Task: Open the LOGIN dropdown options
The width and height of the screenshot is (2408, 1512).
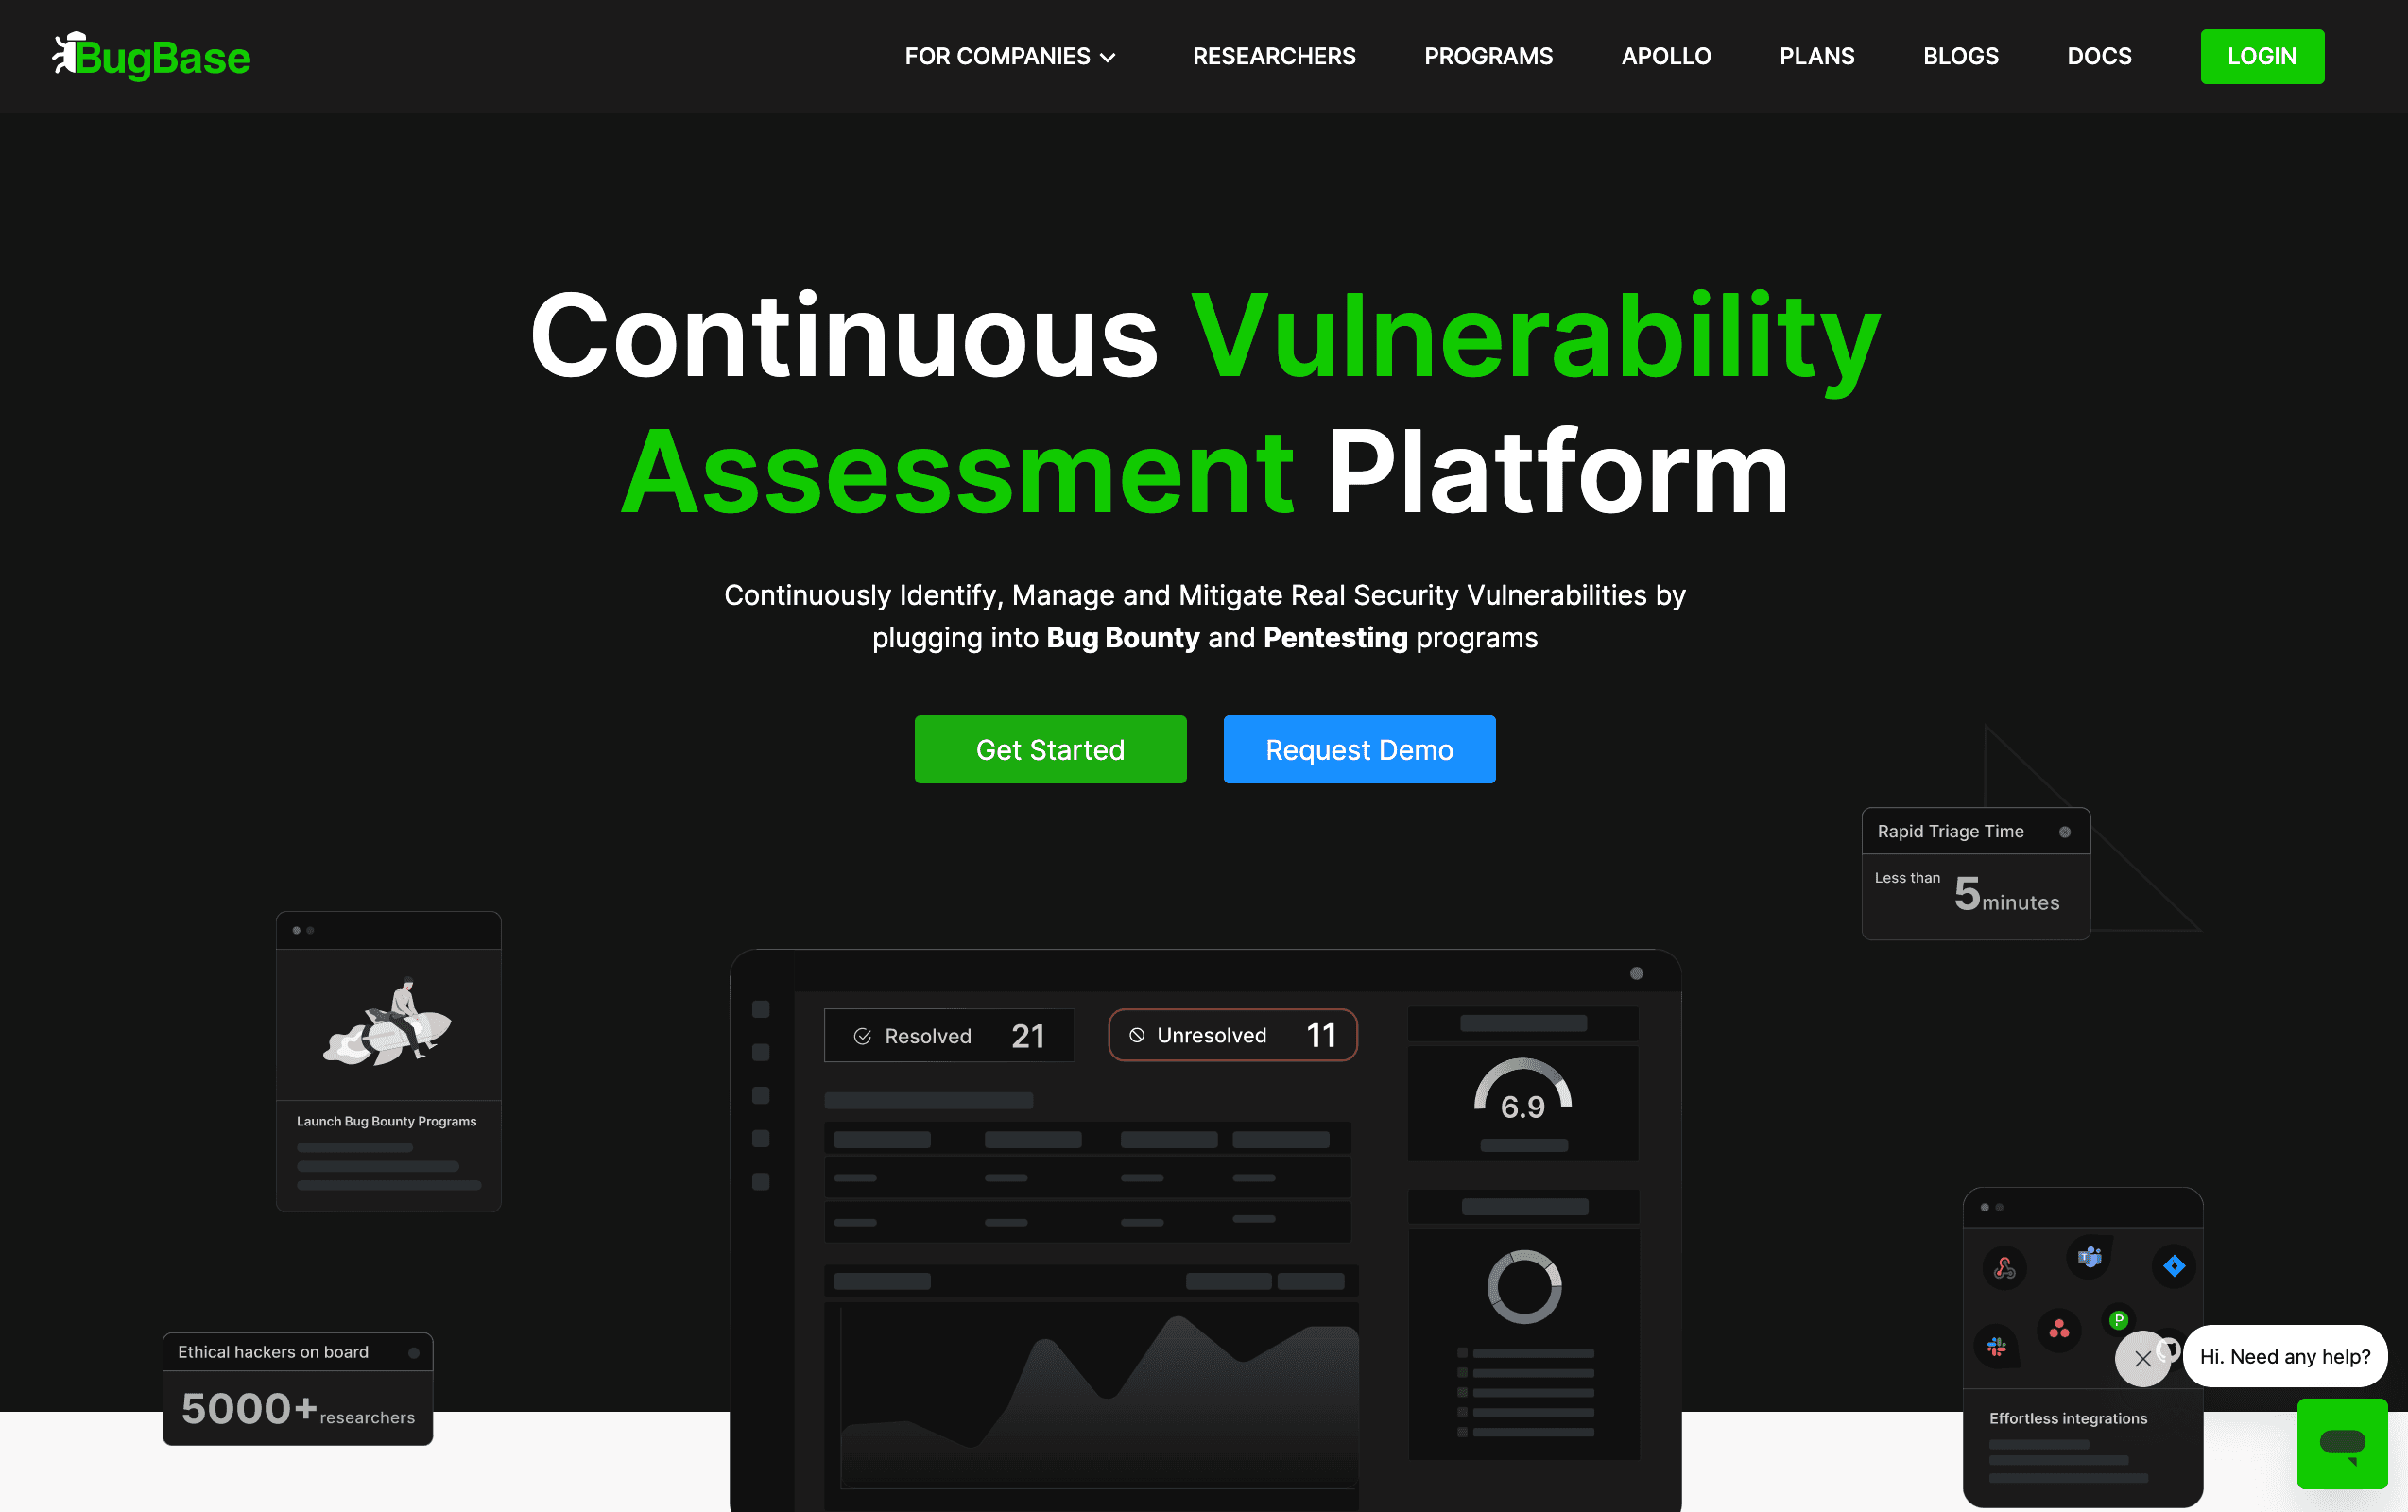Action: 2260,56
